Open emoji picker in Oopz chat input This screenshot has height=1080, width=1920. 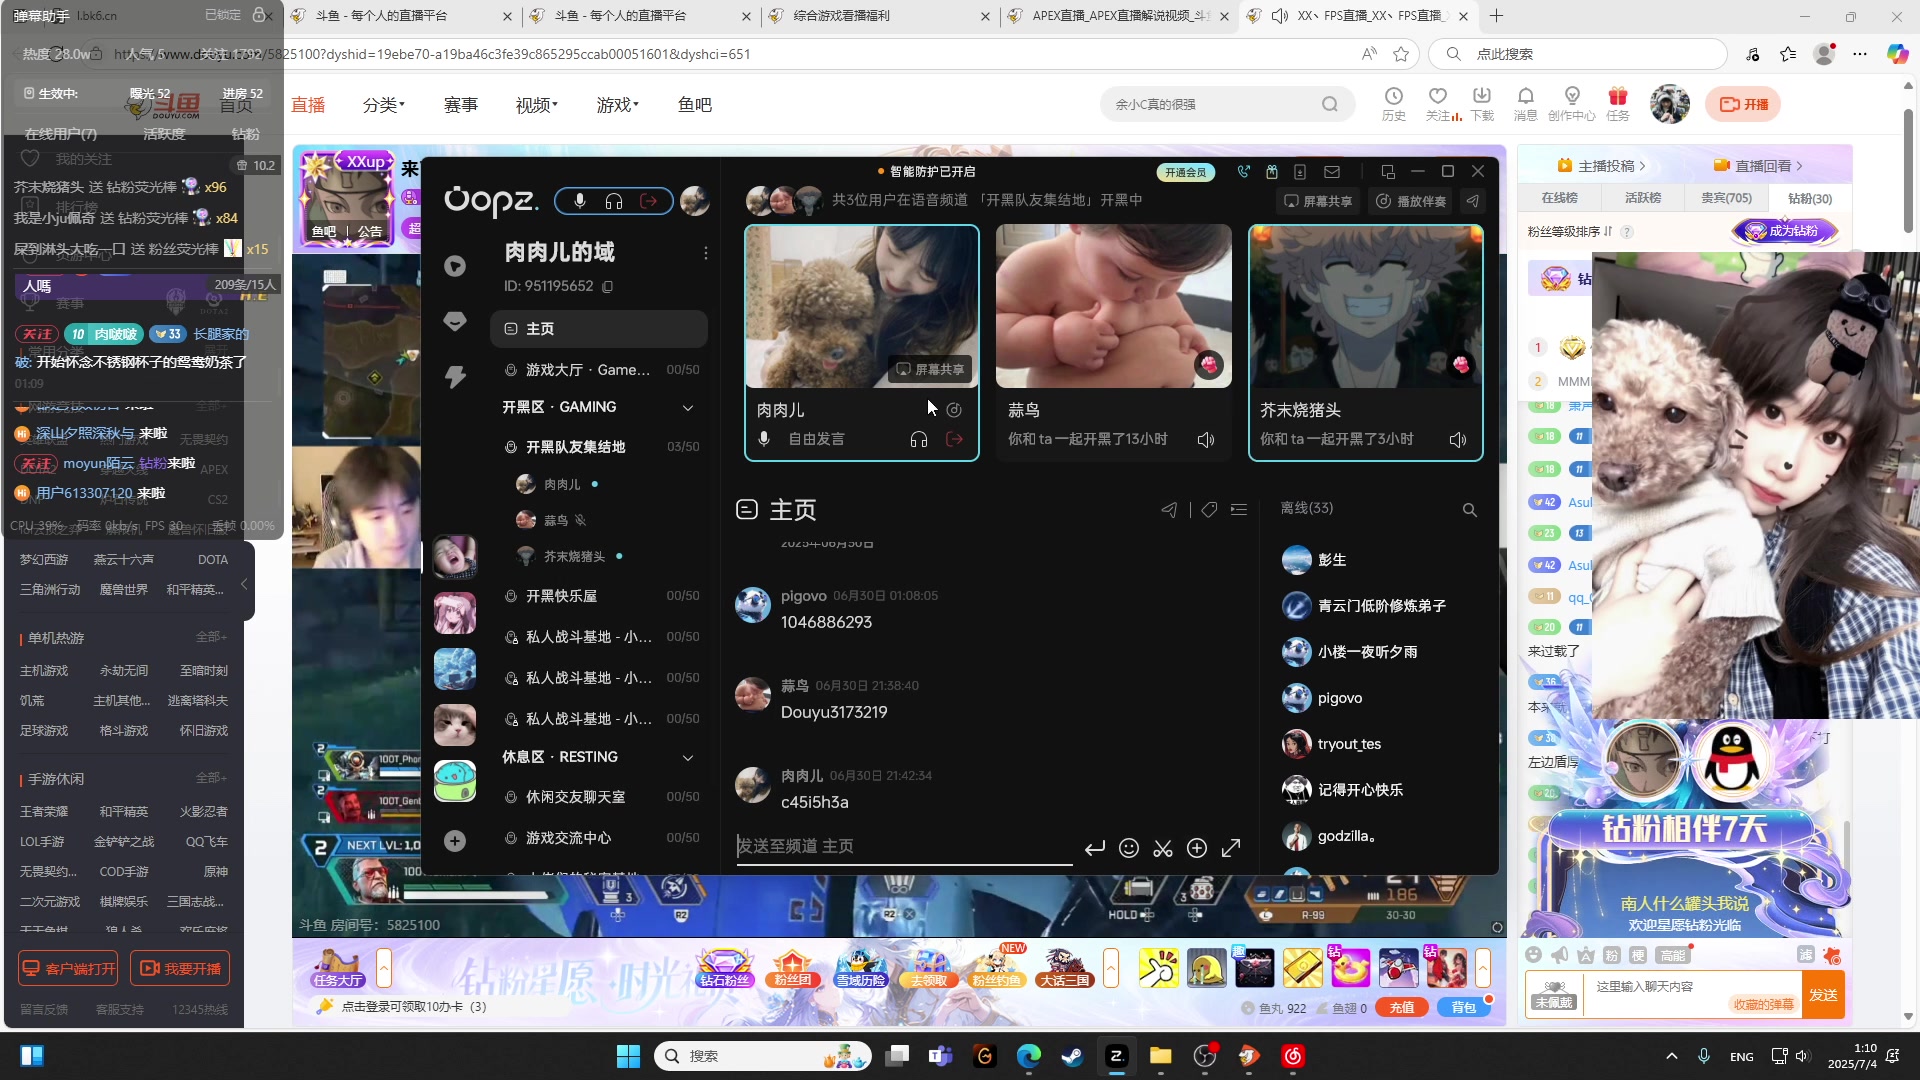[x=1129, y=848]
